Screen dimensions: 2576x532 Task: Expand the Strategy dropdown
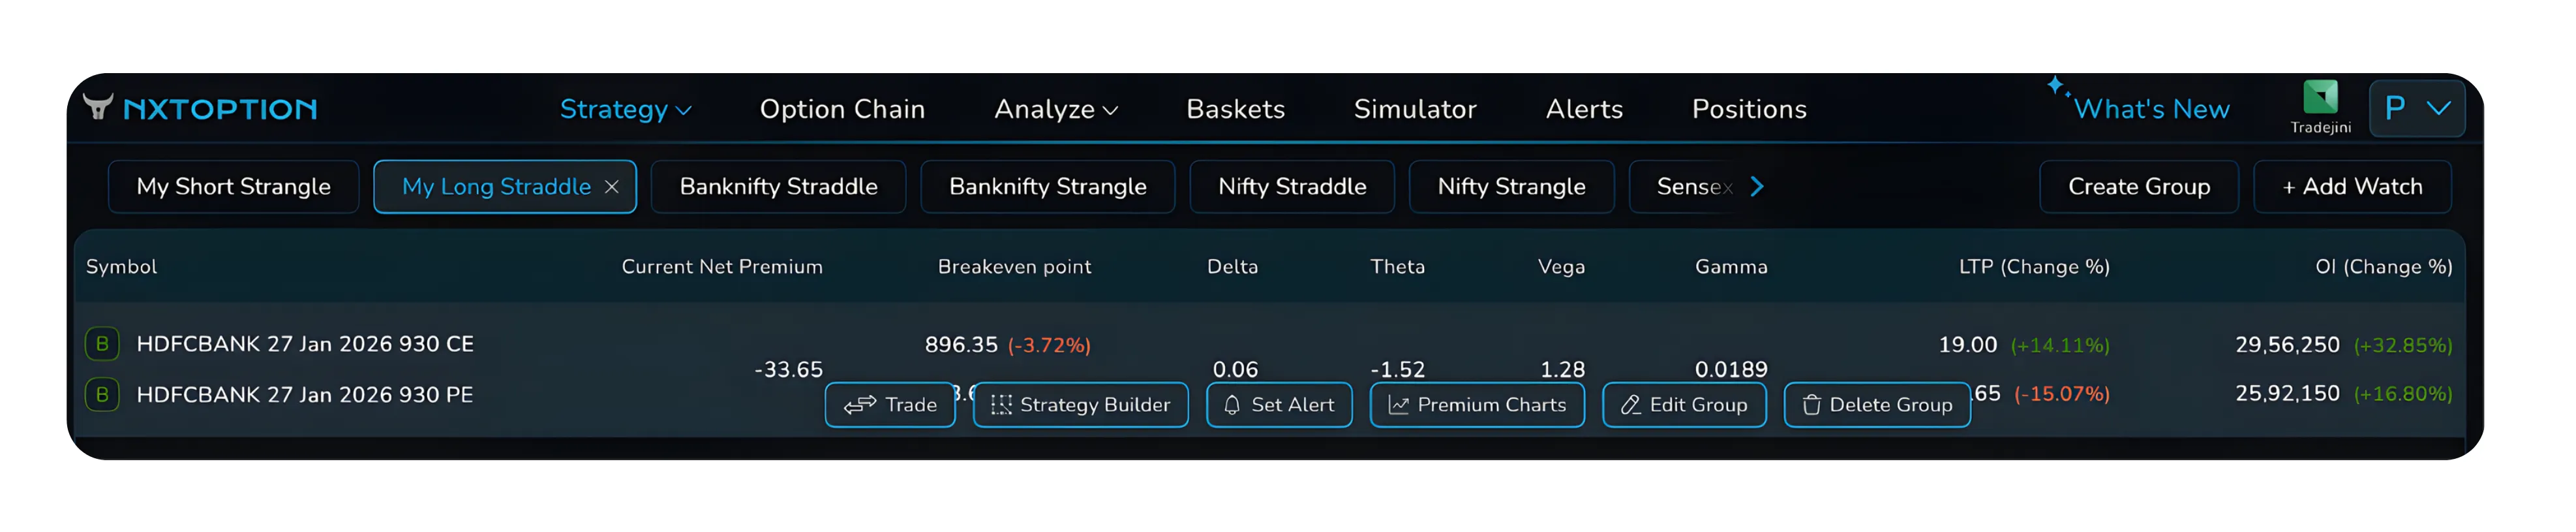624,109
